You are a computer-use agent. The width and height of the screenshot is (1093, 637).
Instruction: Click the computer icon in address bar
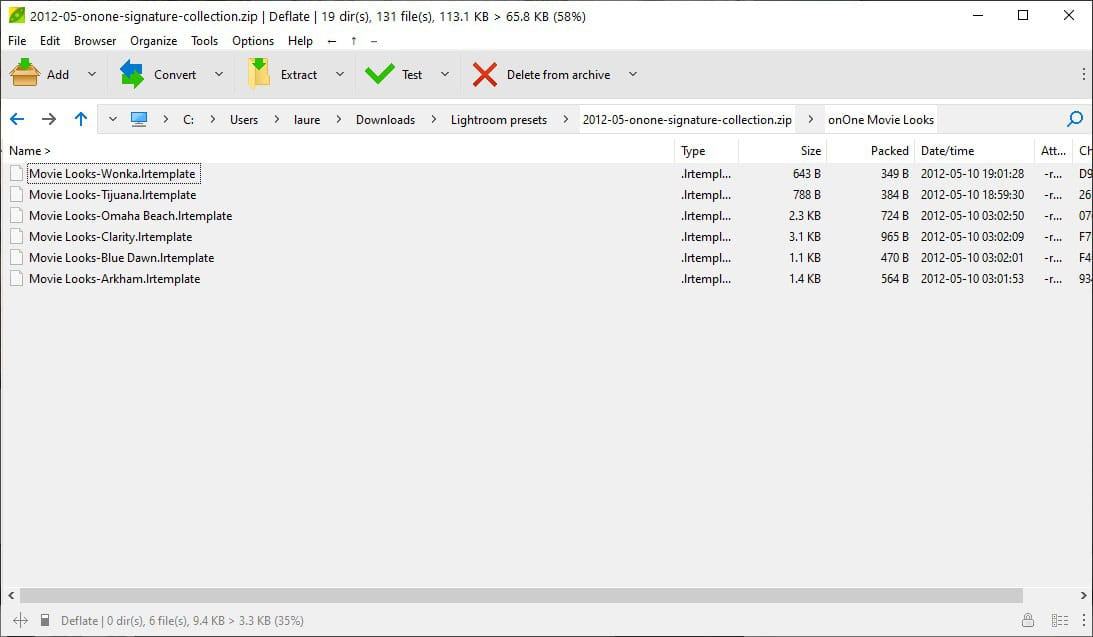(x=139, y=119)
